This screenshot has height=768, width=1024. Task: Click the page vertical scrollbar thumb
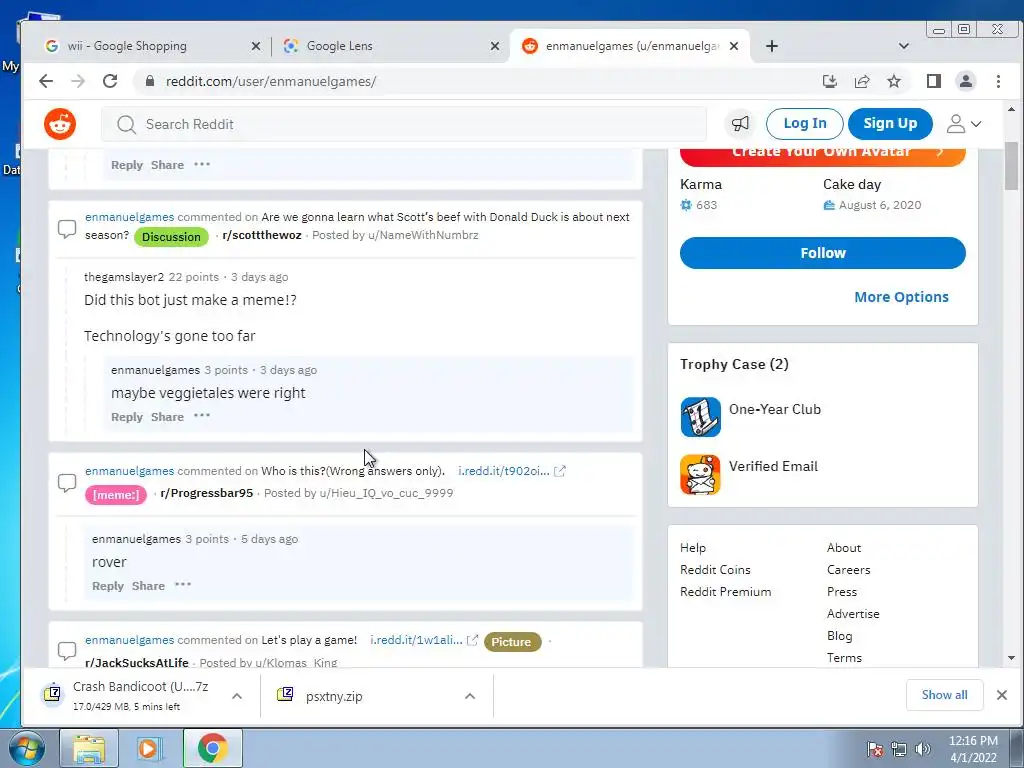[x=1011, y=167]
